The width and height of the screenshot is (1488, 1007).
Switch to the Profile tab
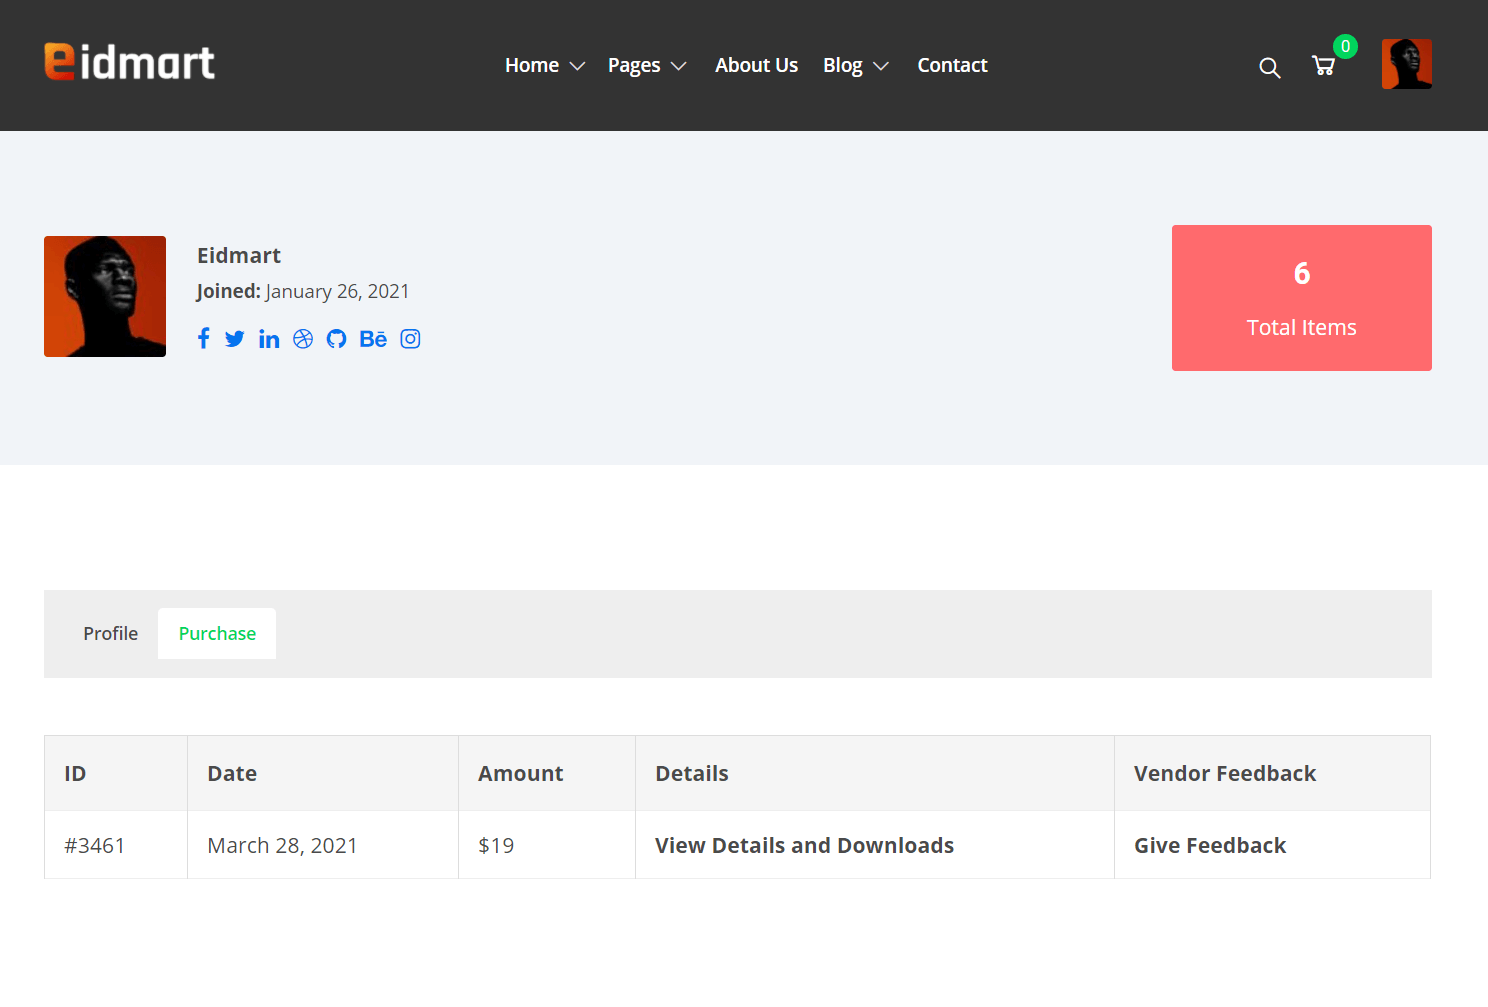click(x=110, y=633)
